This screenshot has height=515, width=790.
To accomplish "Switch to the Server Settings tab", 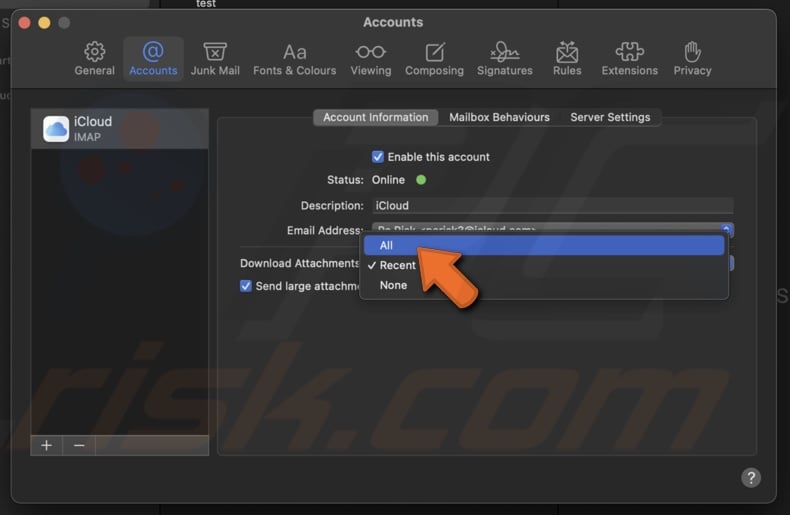I will pyautogui.click(x=610, y=117).
